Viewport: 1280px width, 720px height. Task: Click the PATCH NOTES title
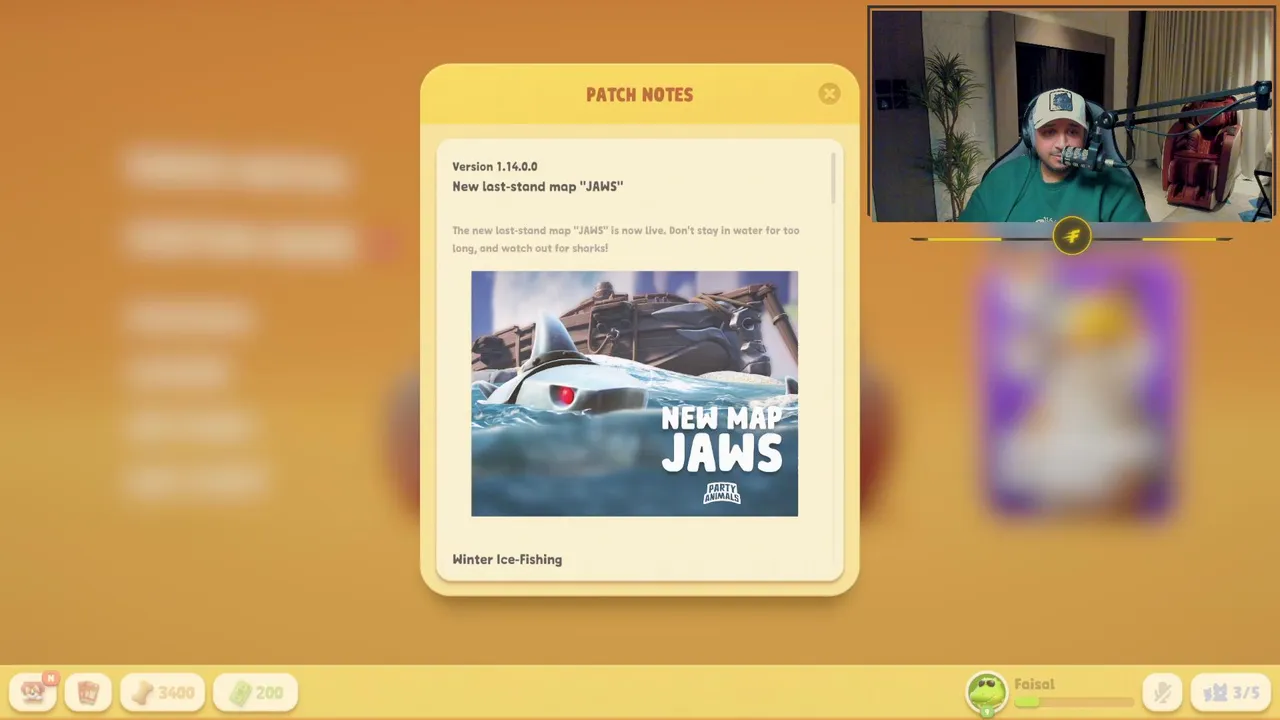[x=640, y=95]
